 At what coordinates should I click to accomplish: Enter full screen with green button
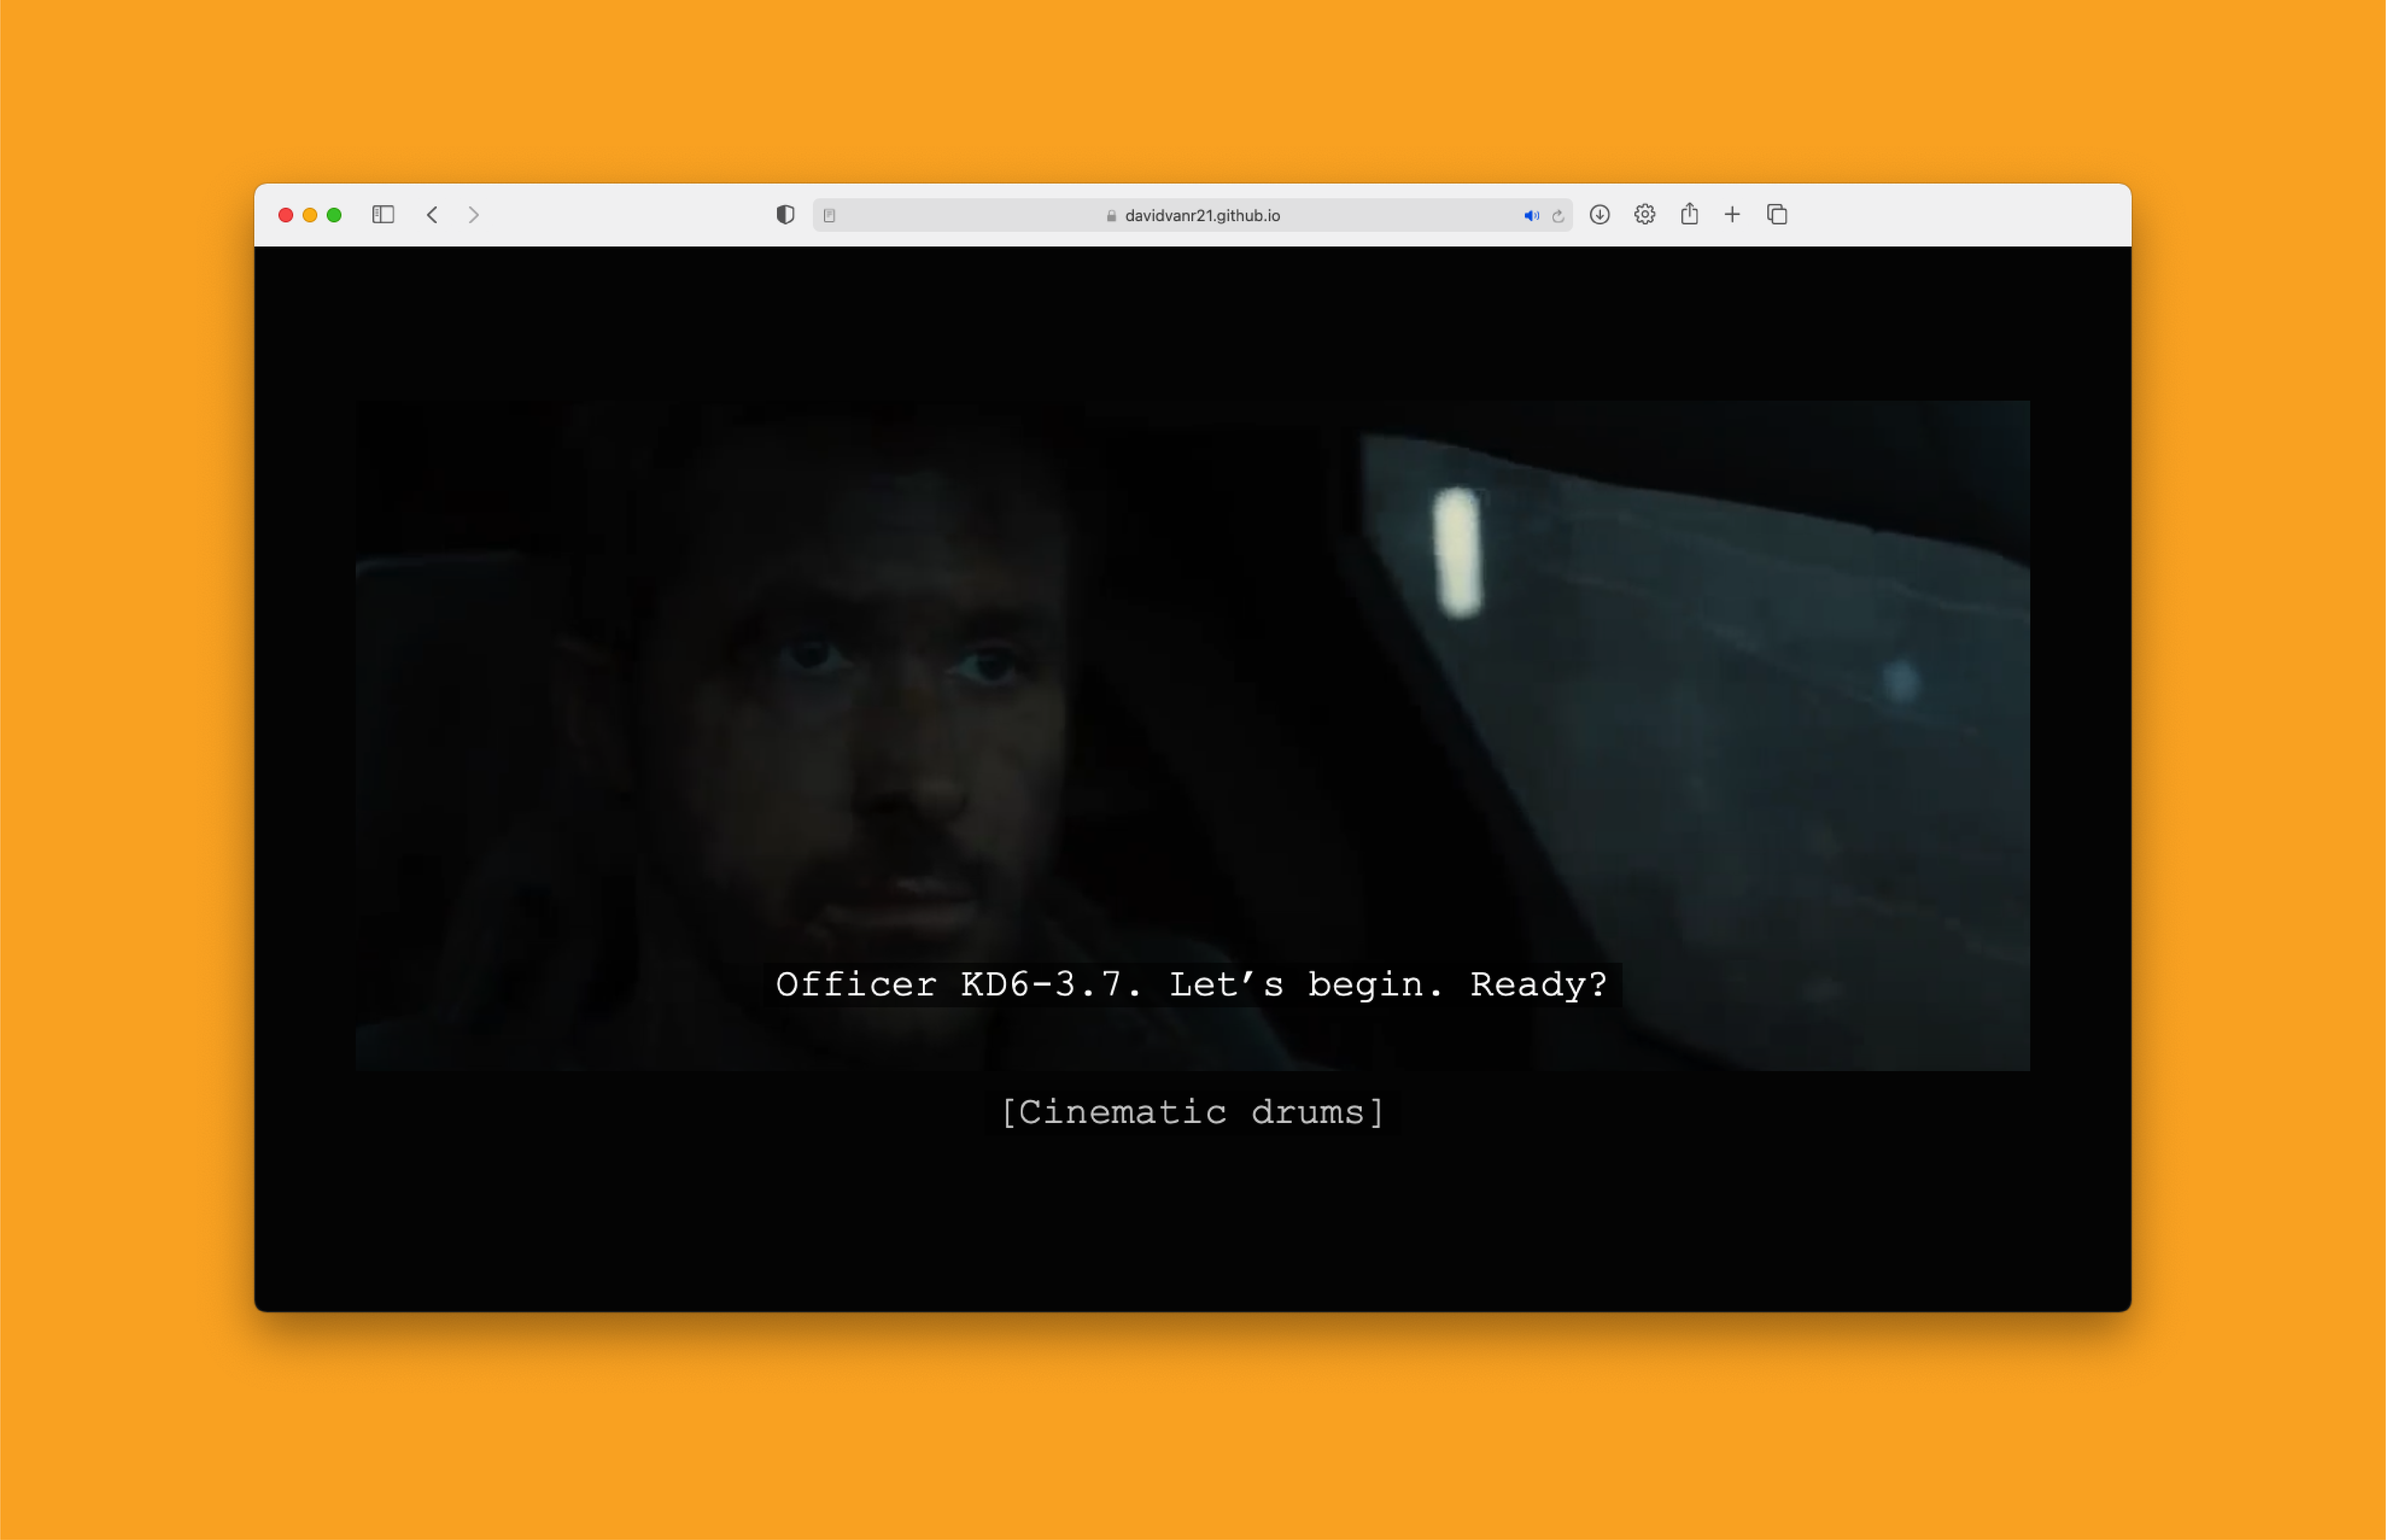334,215
